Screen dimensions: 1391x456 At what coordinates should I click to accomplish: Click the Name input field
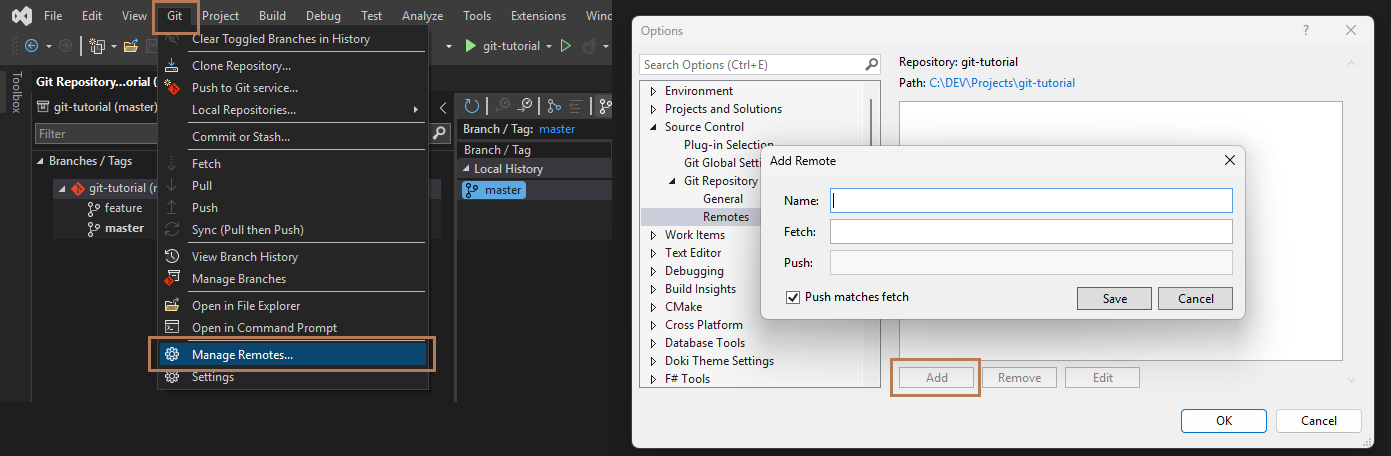(1031, 201)
